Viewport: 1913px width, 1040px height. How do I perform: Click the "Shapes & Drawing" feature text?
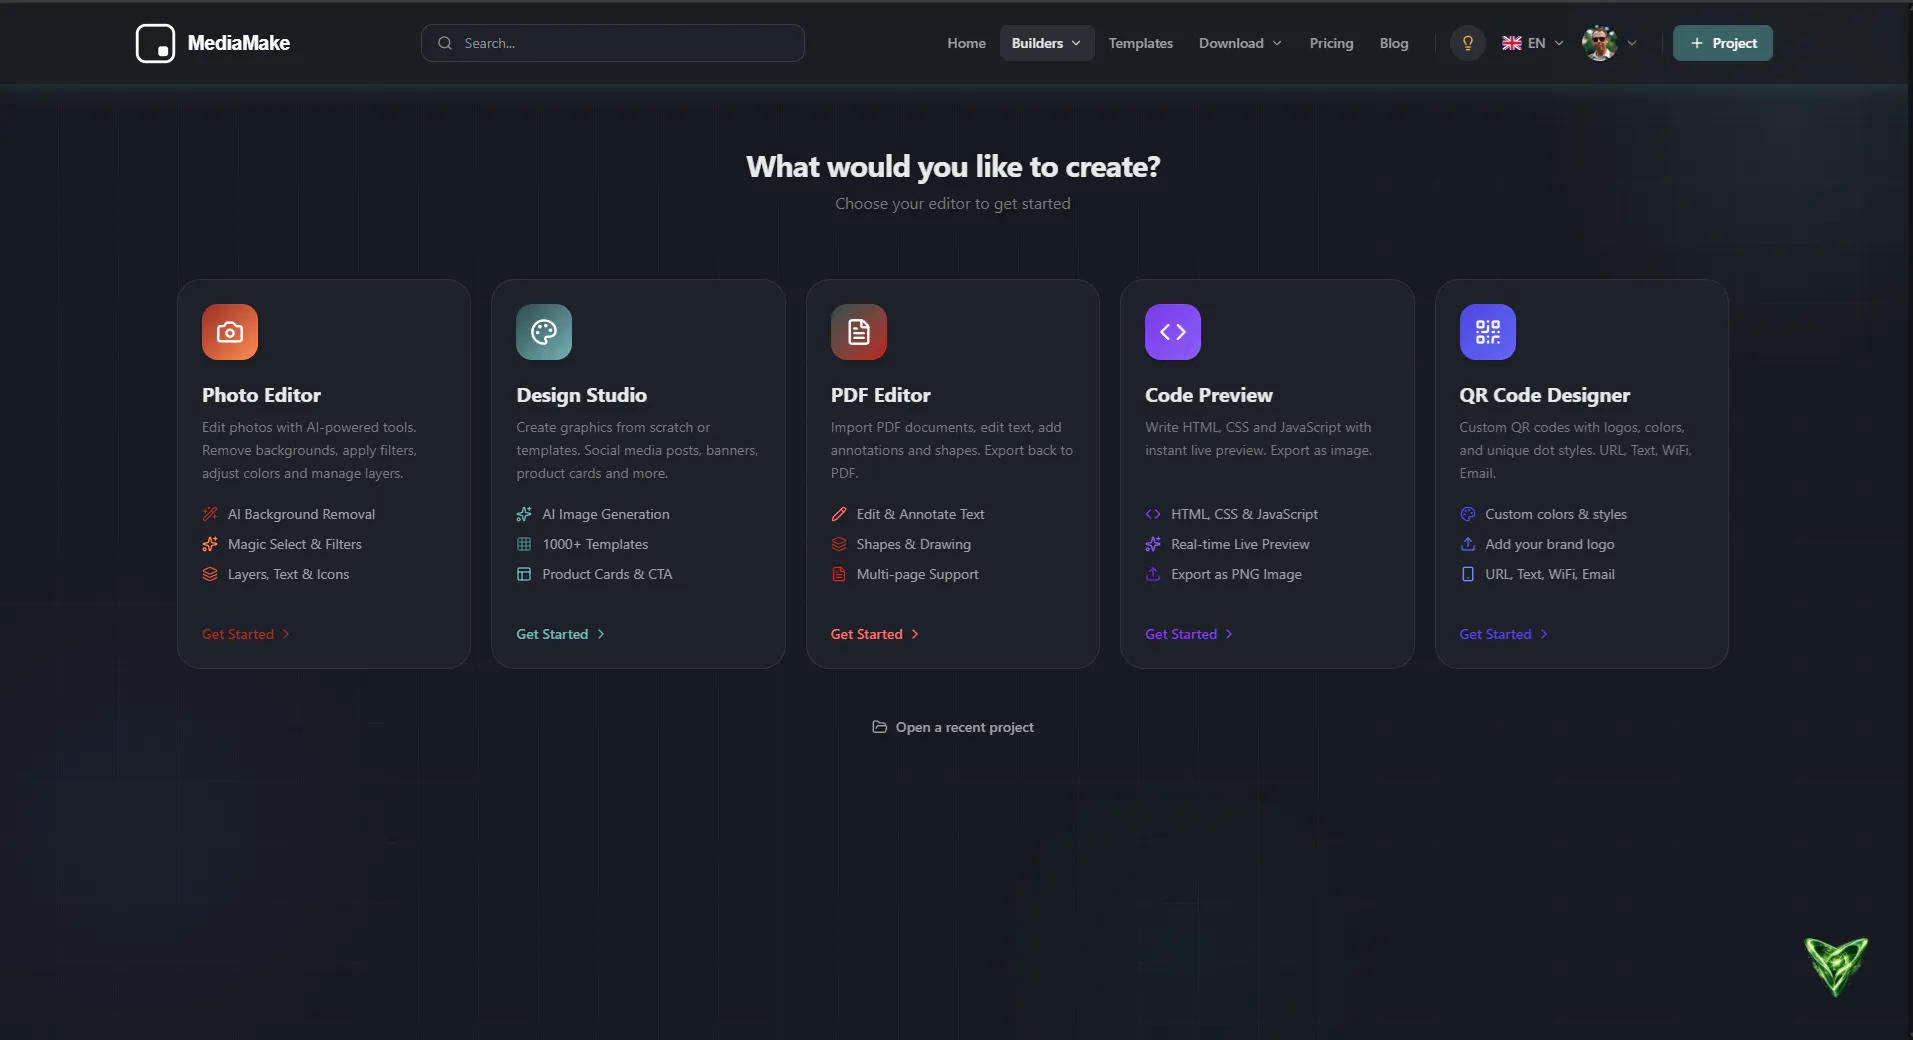point(913,544)
